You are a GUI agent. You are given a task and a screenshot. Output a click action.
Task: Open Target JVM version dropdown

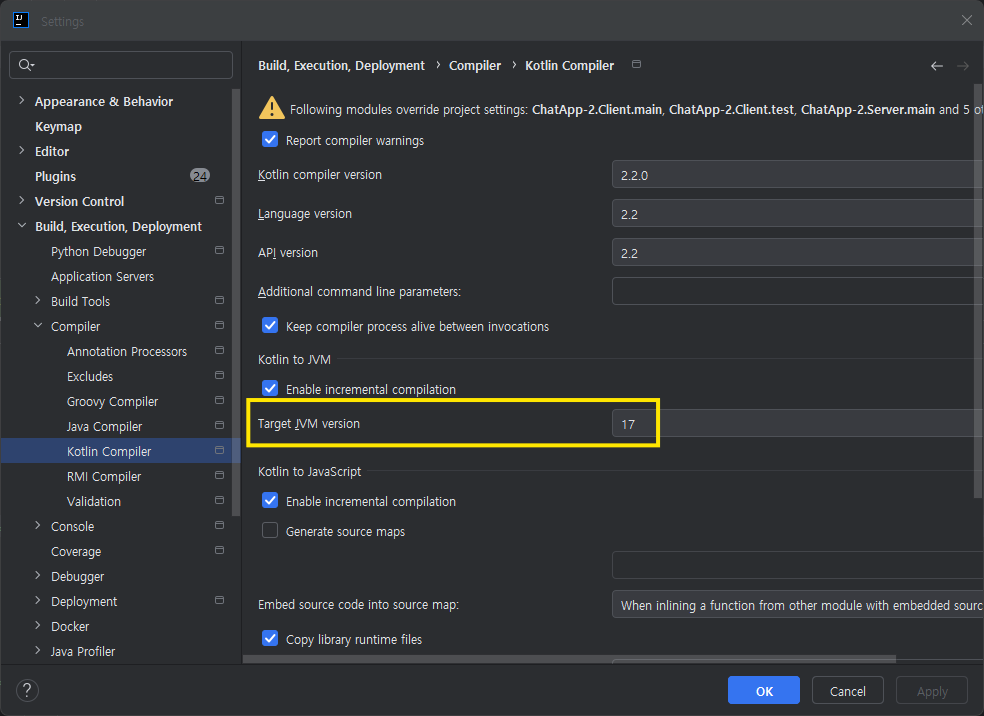(797, 424)
